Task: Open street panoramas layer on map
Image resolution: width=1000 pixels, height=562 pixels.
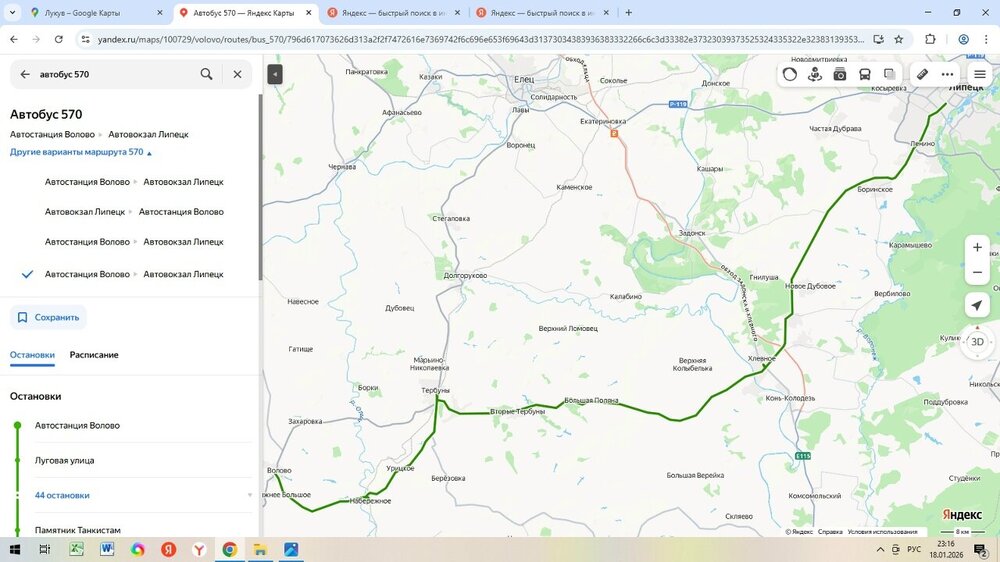Action: tap(815, 74)
